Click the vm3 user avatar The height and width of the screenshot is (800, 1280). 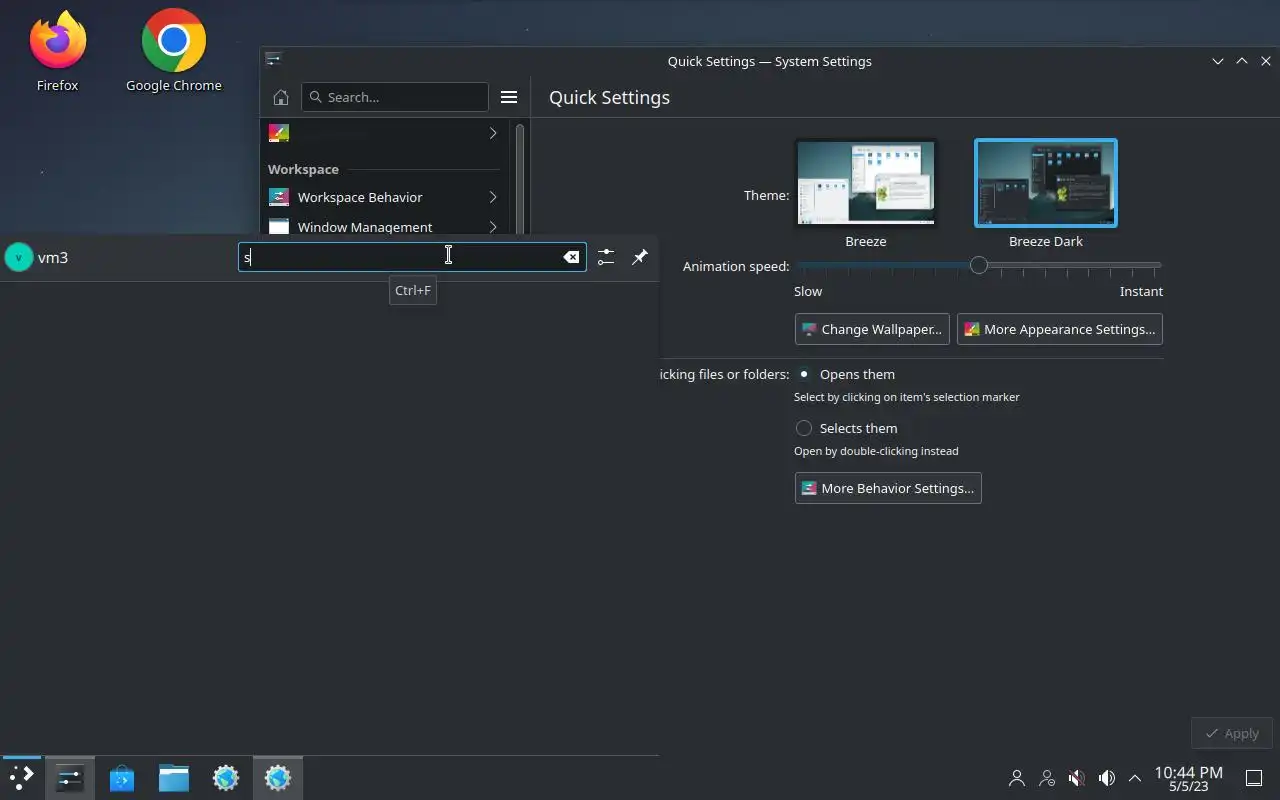coord(19,257)
